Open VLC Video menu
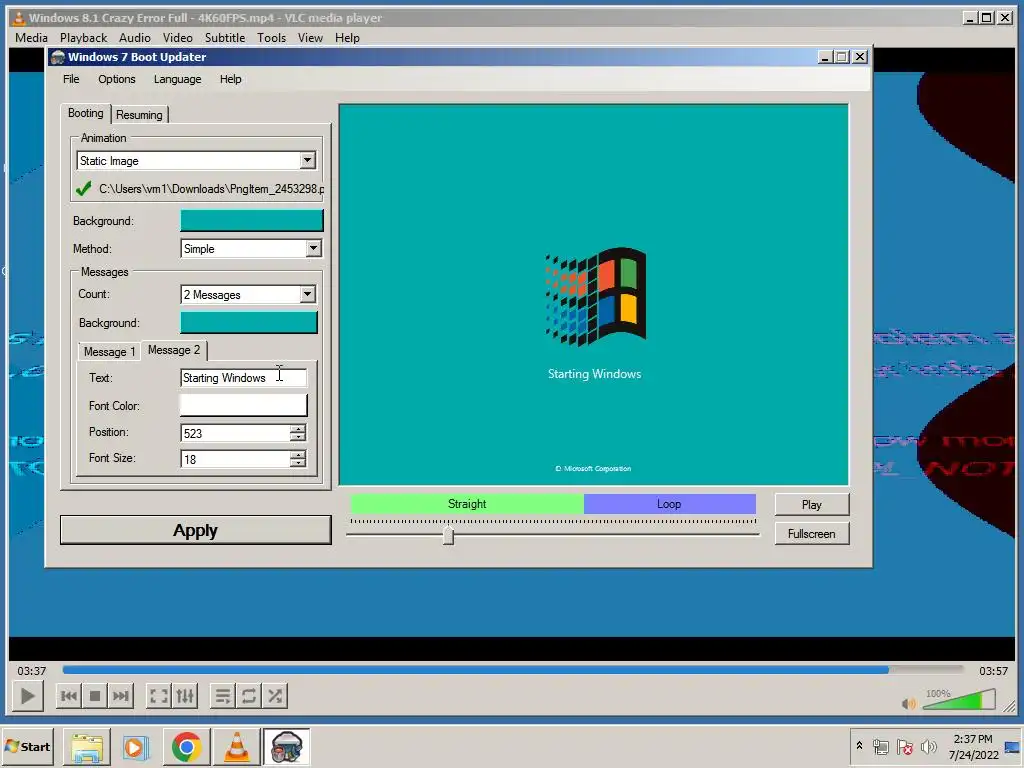Screen dimensions: 1024x768 coord(178,38)
